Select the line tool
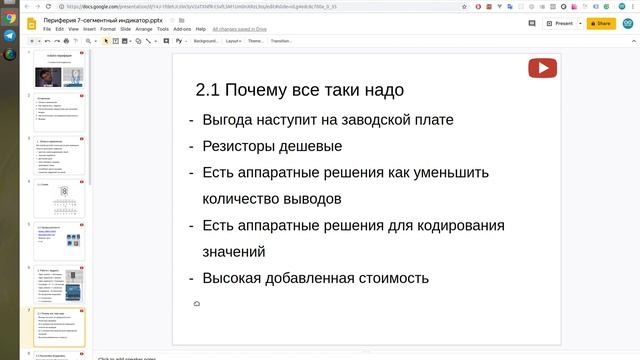 tap(148, 41)
